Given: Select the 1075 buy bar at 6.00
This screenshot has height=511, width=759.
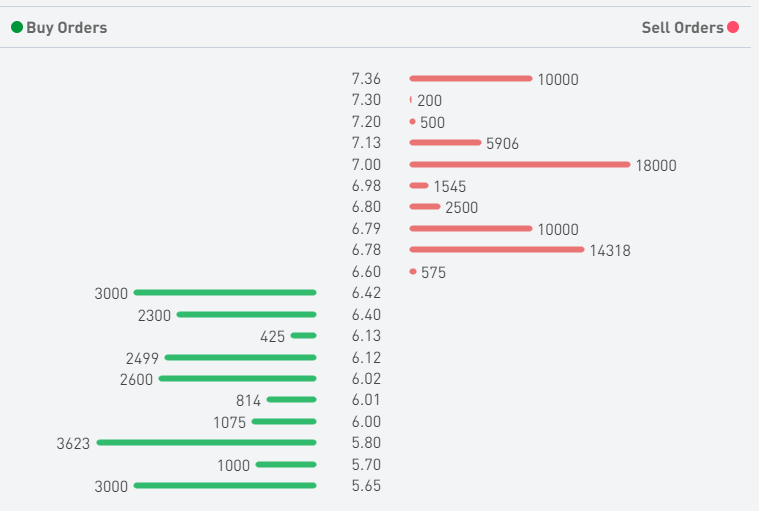Looking at the screenshot, I should coord(284,421).
